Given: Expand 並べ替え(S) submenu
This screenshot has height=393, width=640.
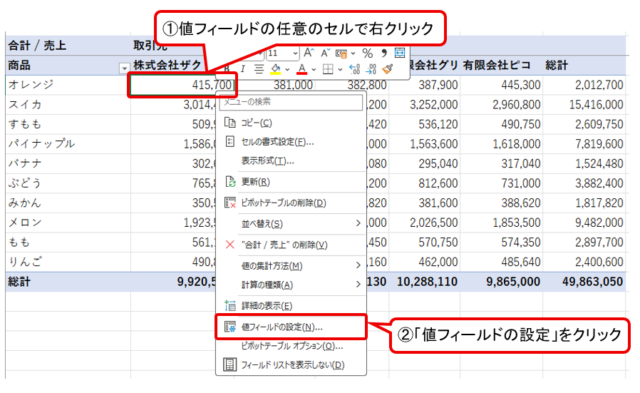Looking at the screenshot, I should pyautogui.click(x=291, y=224).
